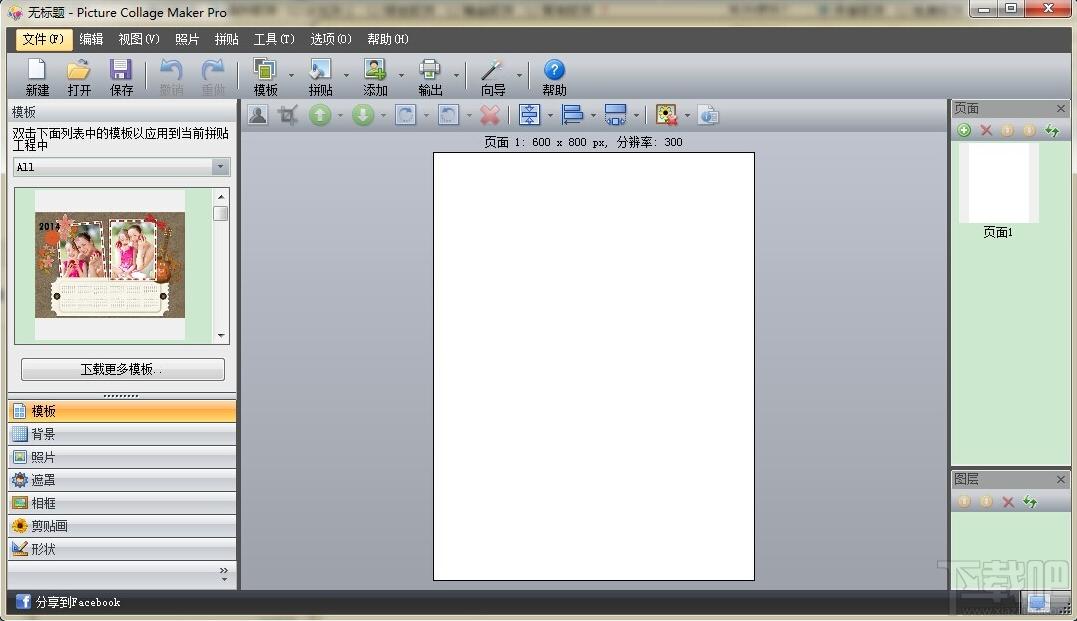Switch to the 剪贴画 sidebar tab
This screenshot has width=1077, height=621.
tap(122, 526)
